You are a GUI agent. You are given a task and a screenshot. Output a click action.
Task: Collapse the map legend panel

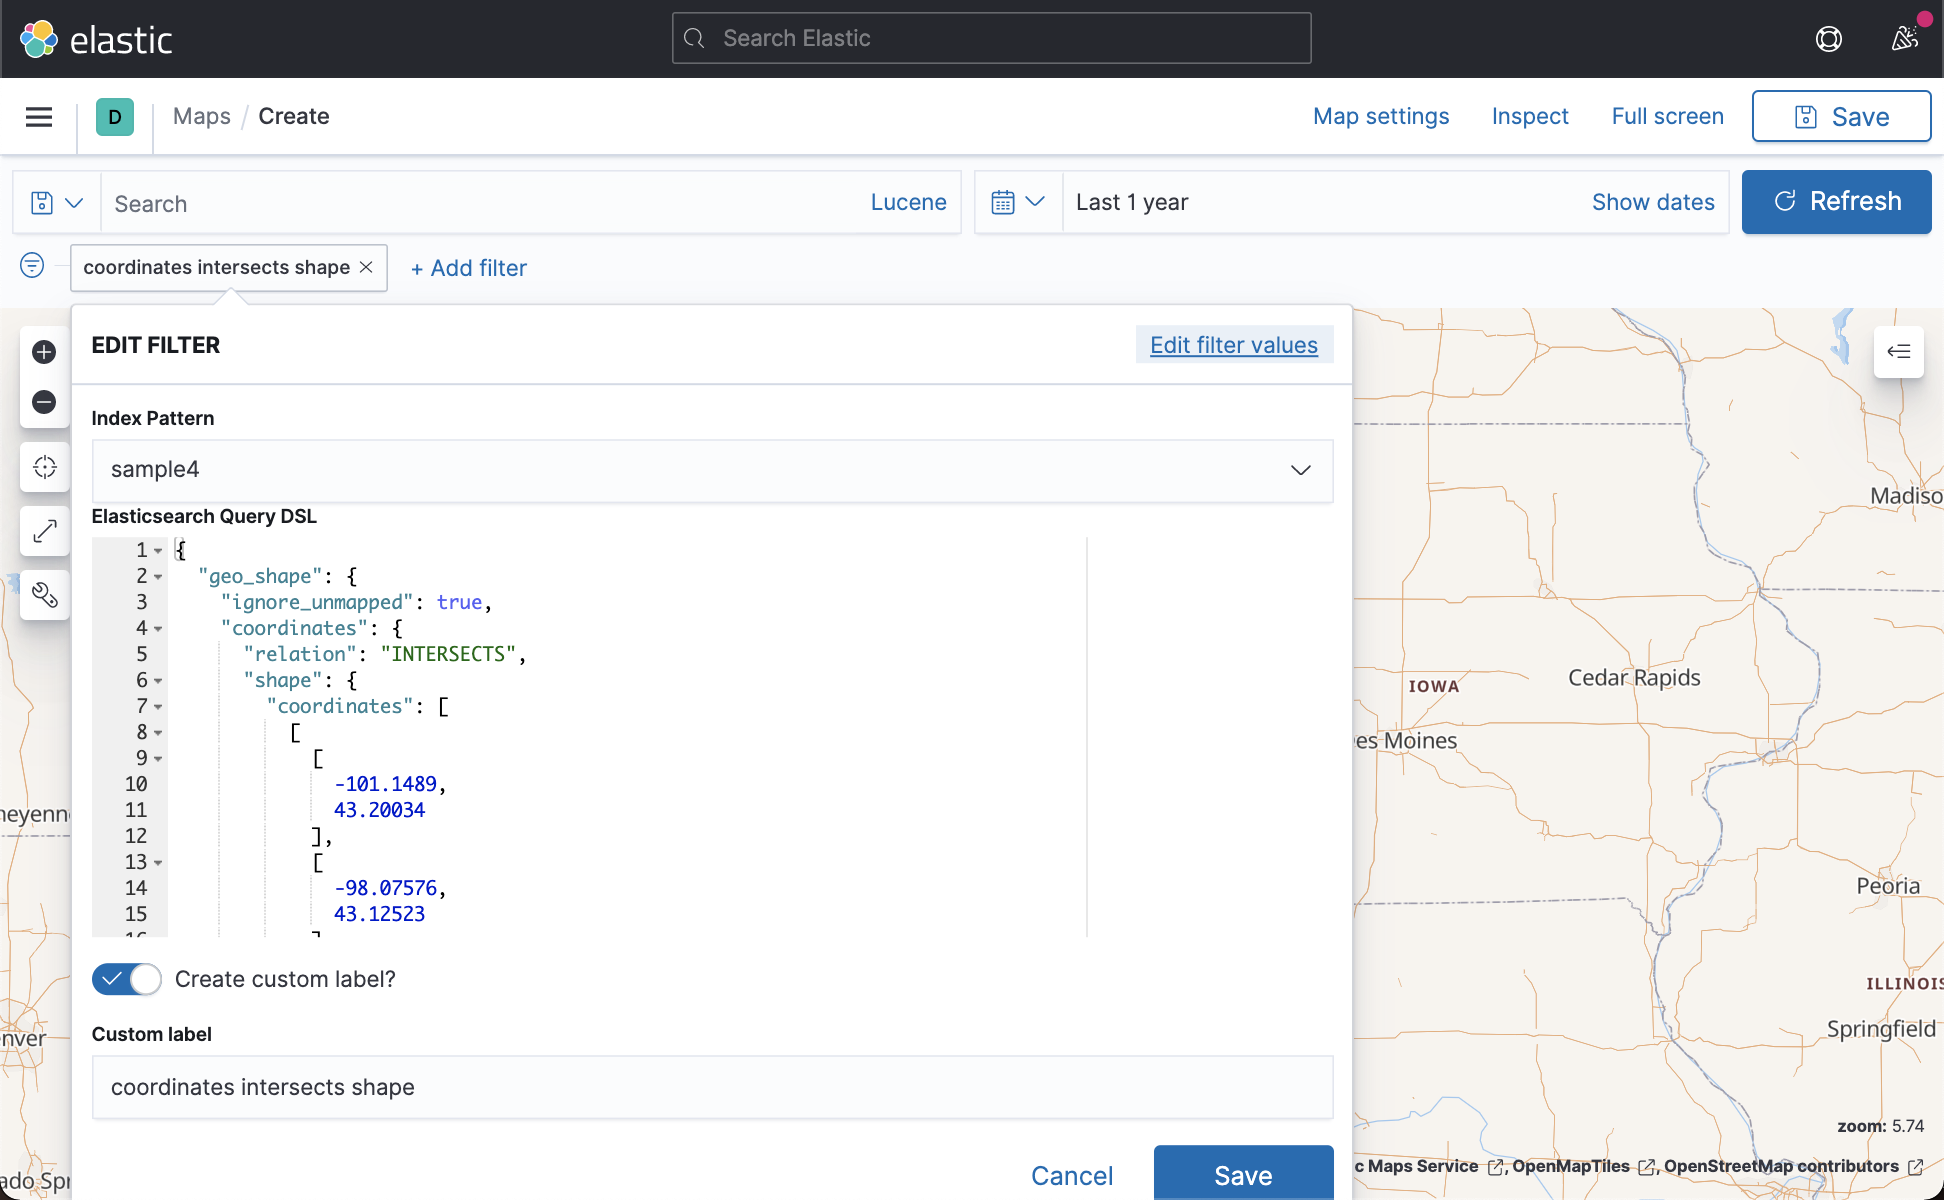1898,352
